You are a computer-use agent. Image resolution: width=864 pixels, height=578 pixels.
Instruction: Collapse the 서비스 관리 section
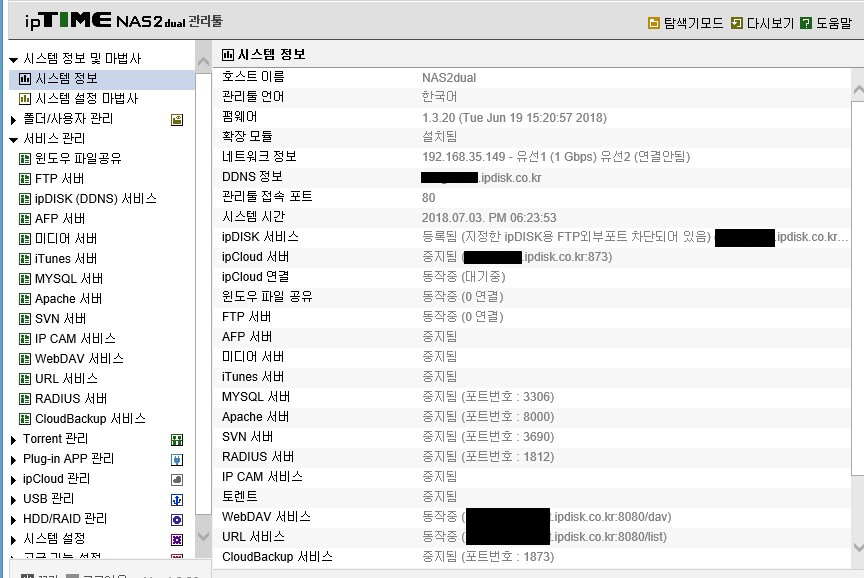[x=14, y=139]
